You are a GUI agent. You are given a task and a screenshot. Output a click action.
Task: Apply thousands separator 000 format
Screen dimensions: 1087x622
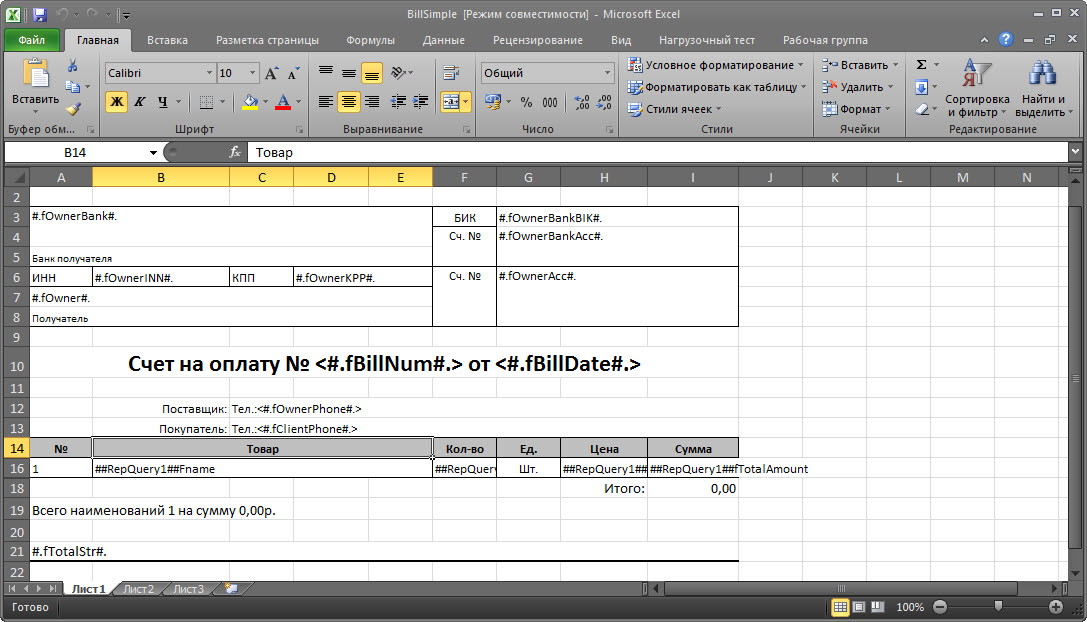(550, 103)
